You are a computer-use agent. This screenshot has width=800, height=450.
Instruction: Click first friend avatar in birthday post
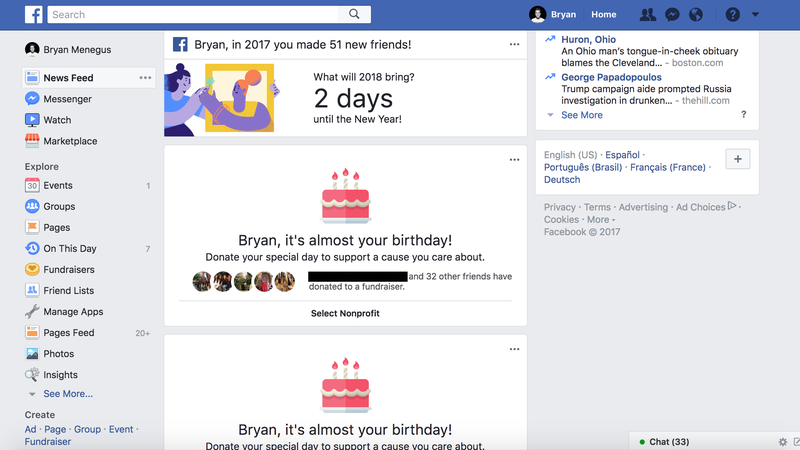[x=202, y=281]
